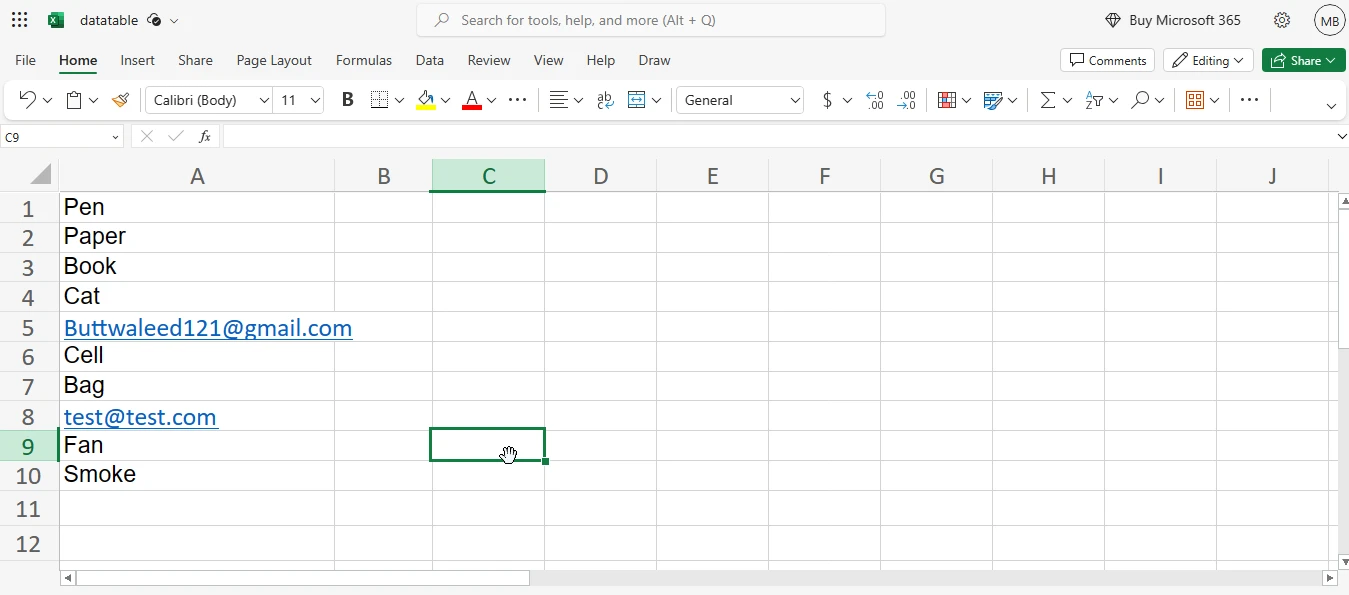Click the Increase Decimal icon

coord(874,100)
